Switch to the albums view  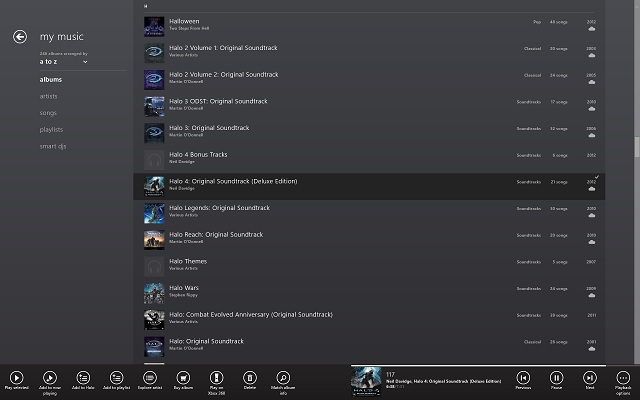pyautogui.click(x=51, y=80)
